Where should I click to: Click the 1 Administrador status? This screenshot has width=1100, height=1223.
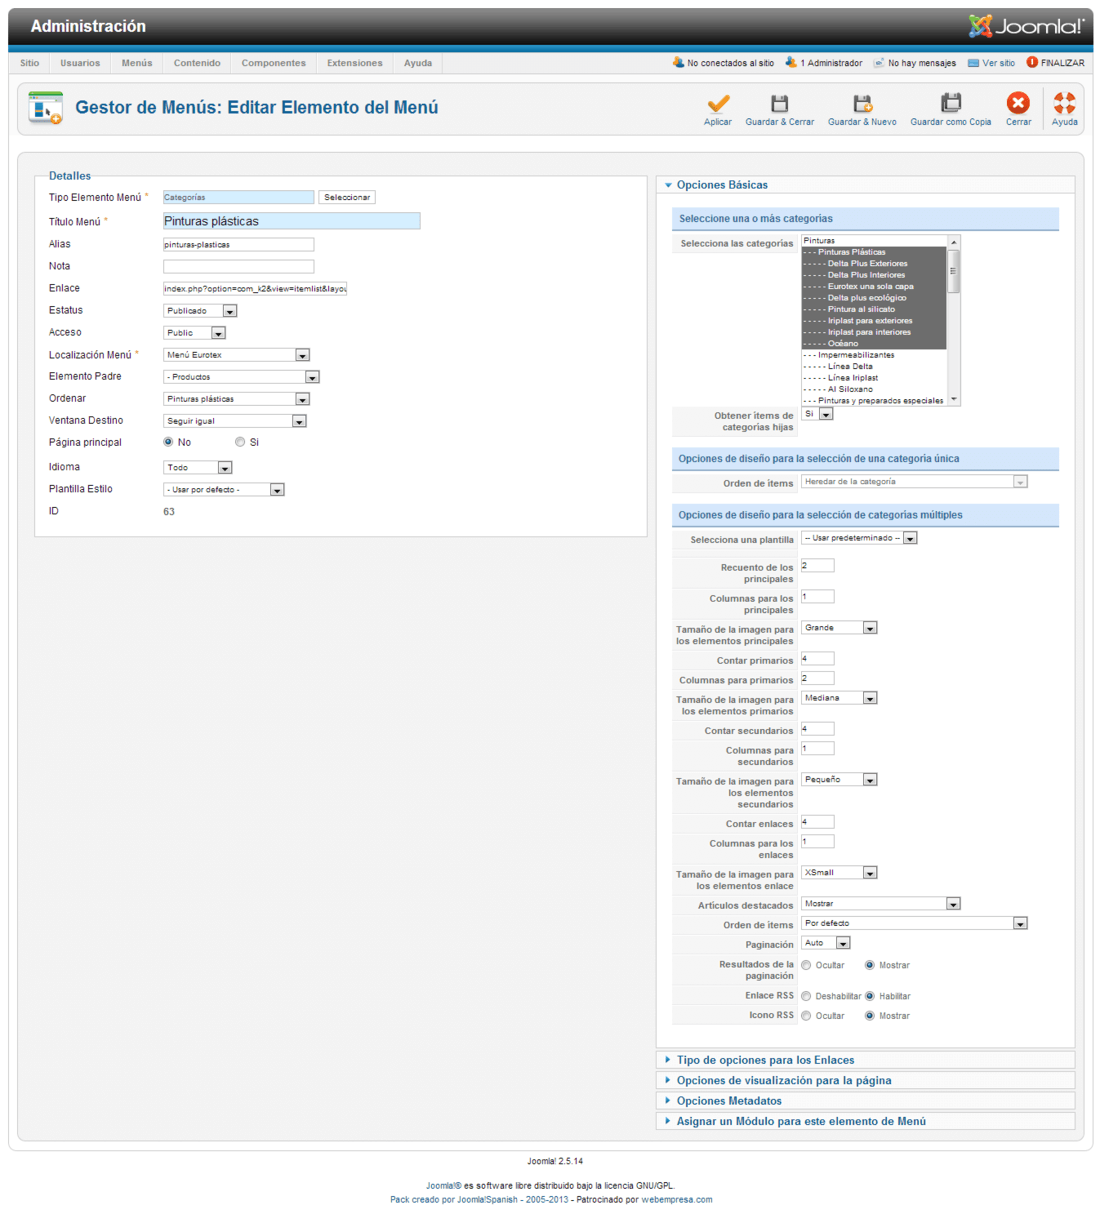(824, 63)
